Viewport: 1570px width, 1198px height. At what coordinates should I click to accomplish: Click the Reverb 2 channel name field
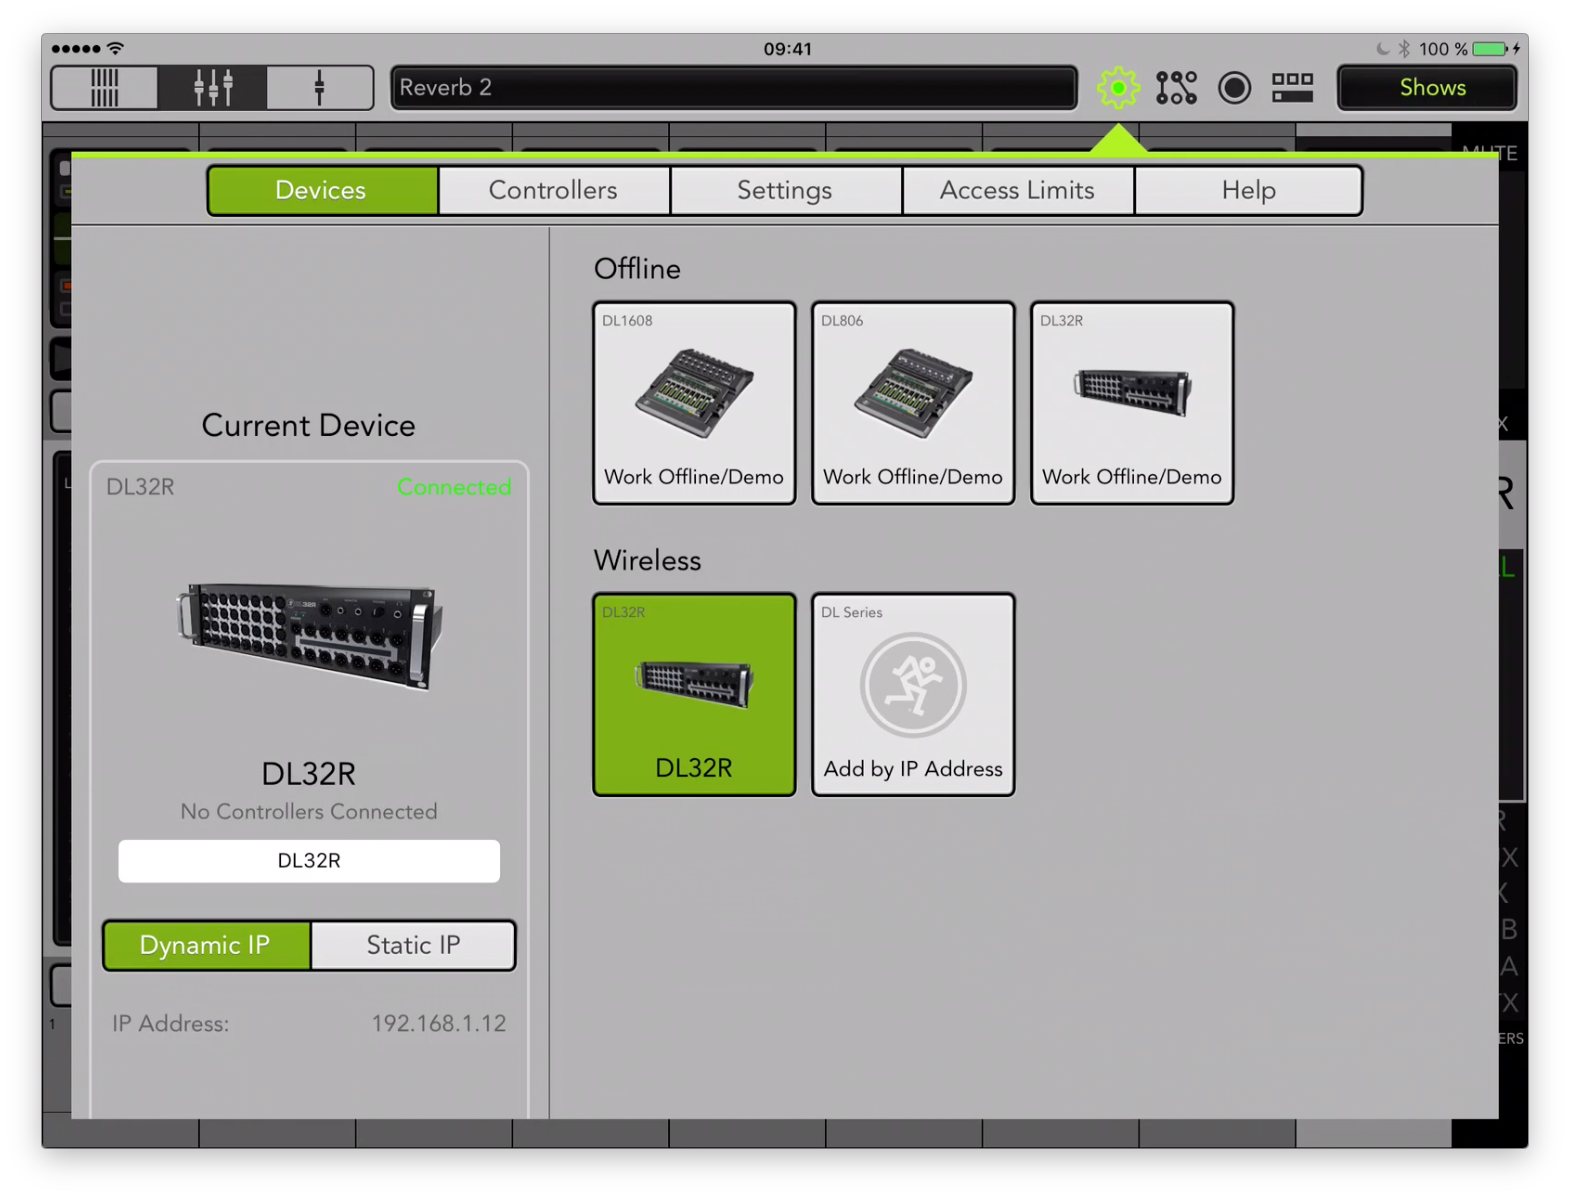(734, 88)
